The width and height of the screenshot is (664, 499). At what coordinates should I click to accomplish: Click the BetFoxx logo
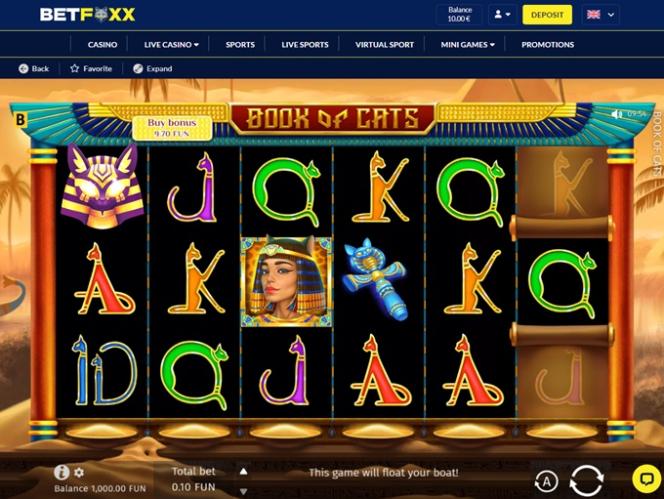click(x=87, y=15)
